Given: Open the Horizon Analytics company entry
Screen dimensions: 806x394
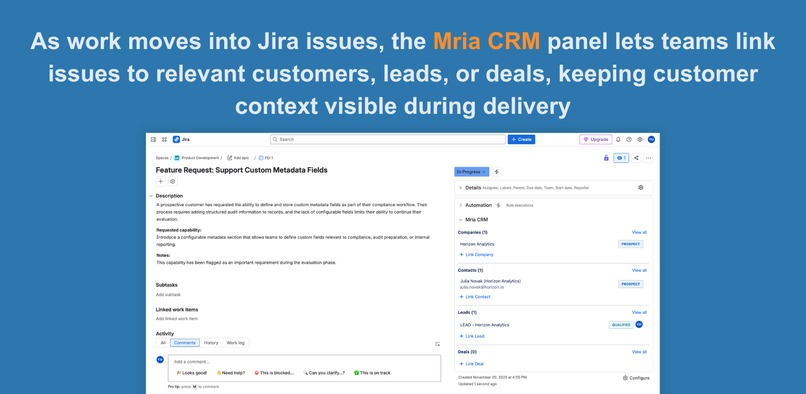Looking at the screenshot, I should click(x=477, y=244).
